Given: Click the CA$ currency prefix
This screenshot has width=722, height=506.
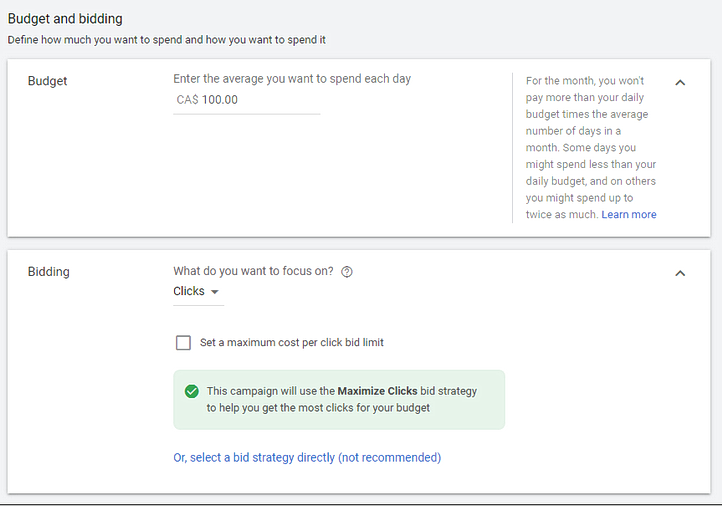Looking at the screenshot, I should click(186, 100).
